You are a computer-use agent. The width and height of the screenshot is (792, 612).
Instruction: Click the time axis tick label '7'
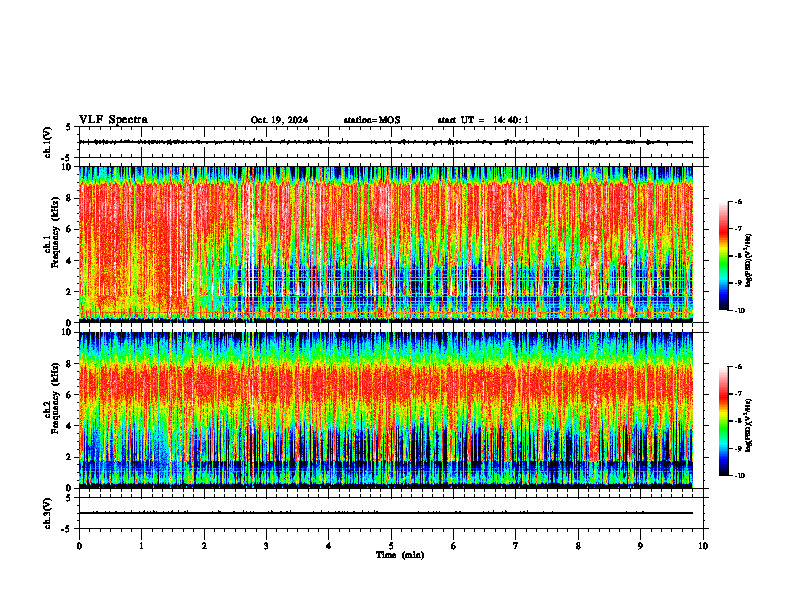tap(516, 546)
